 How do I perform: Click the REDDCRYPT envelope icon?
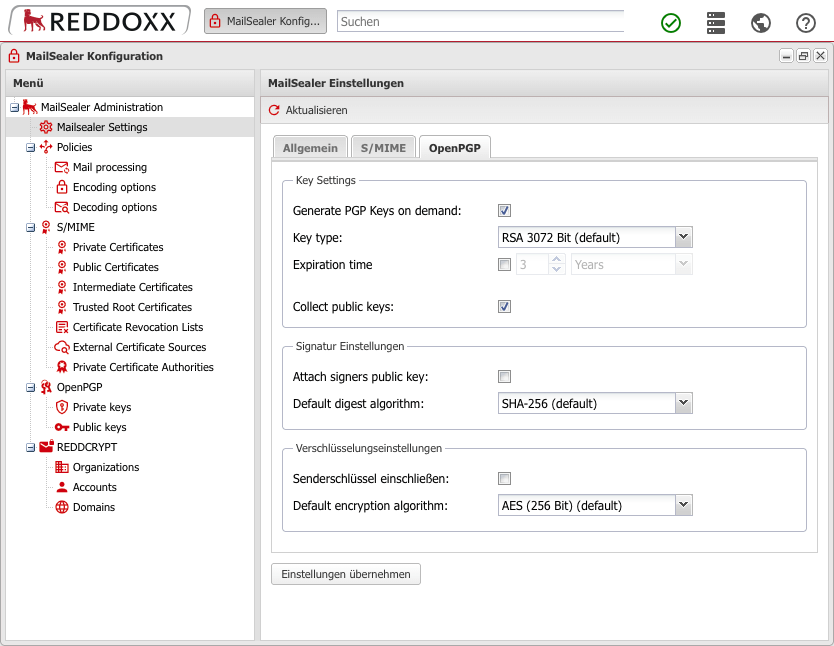pyautogui.click(x=46, y=447)
